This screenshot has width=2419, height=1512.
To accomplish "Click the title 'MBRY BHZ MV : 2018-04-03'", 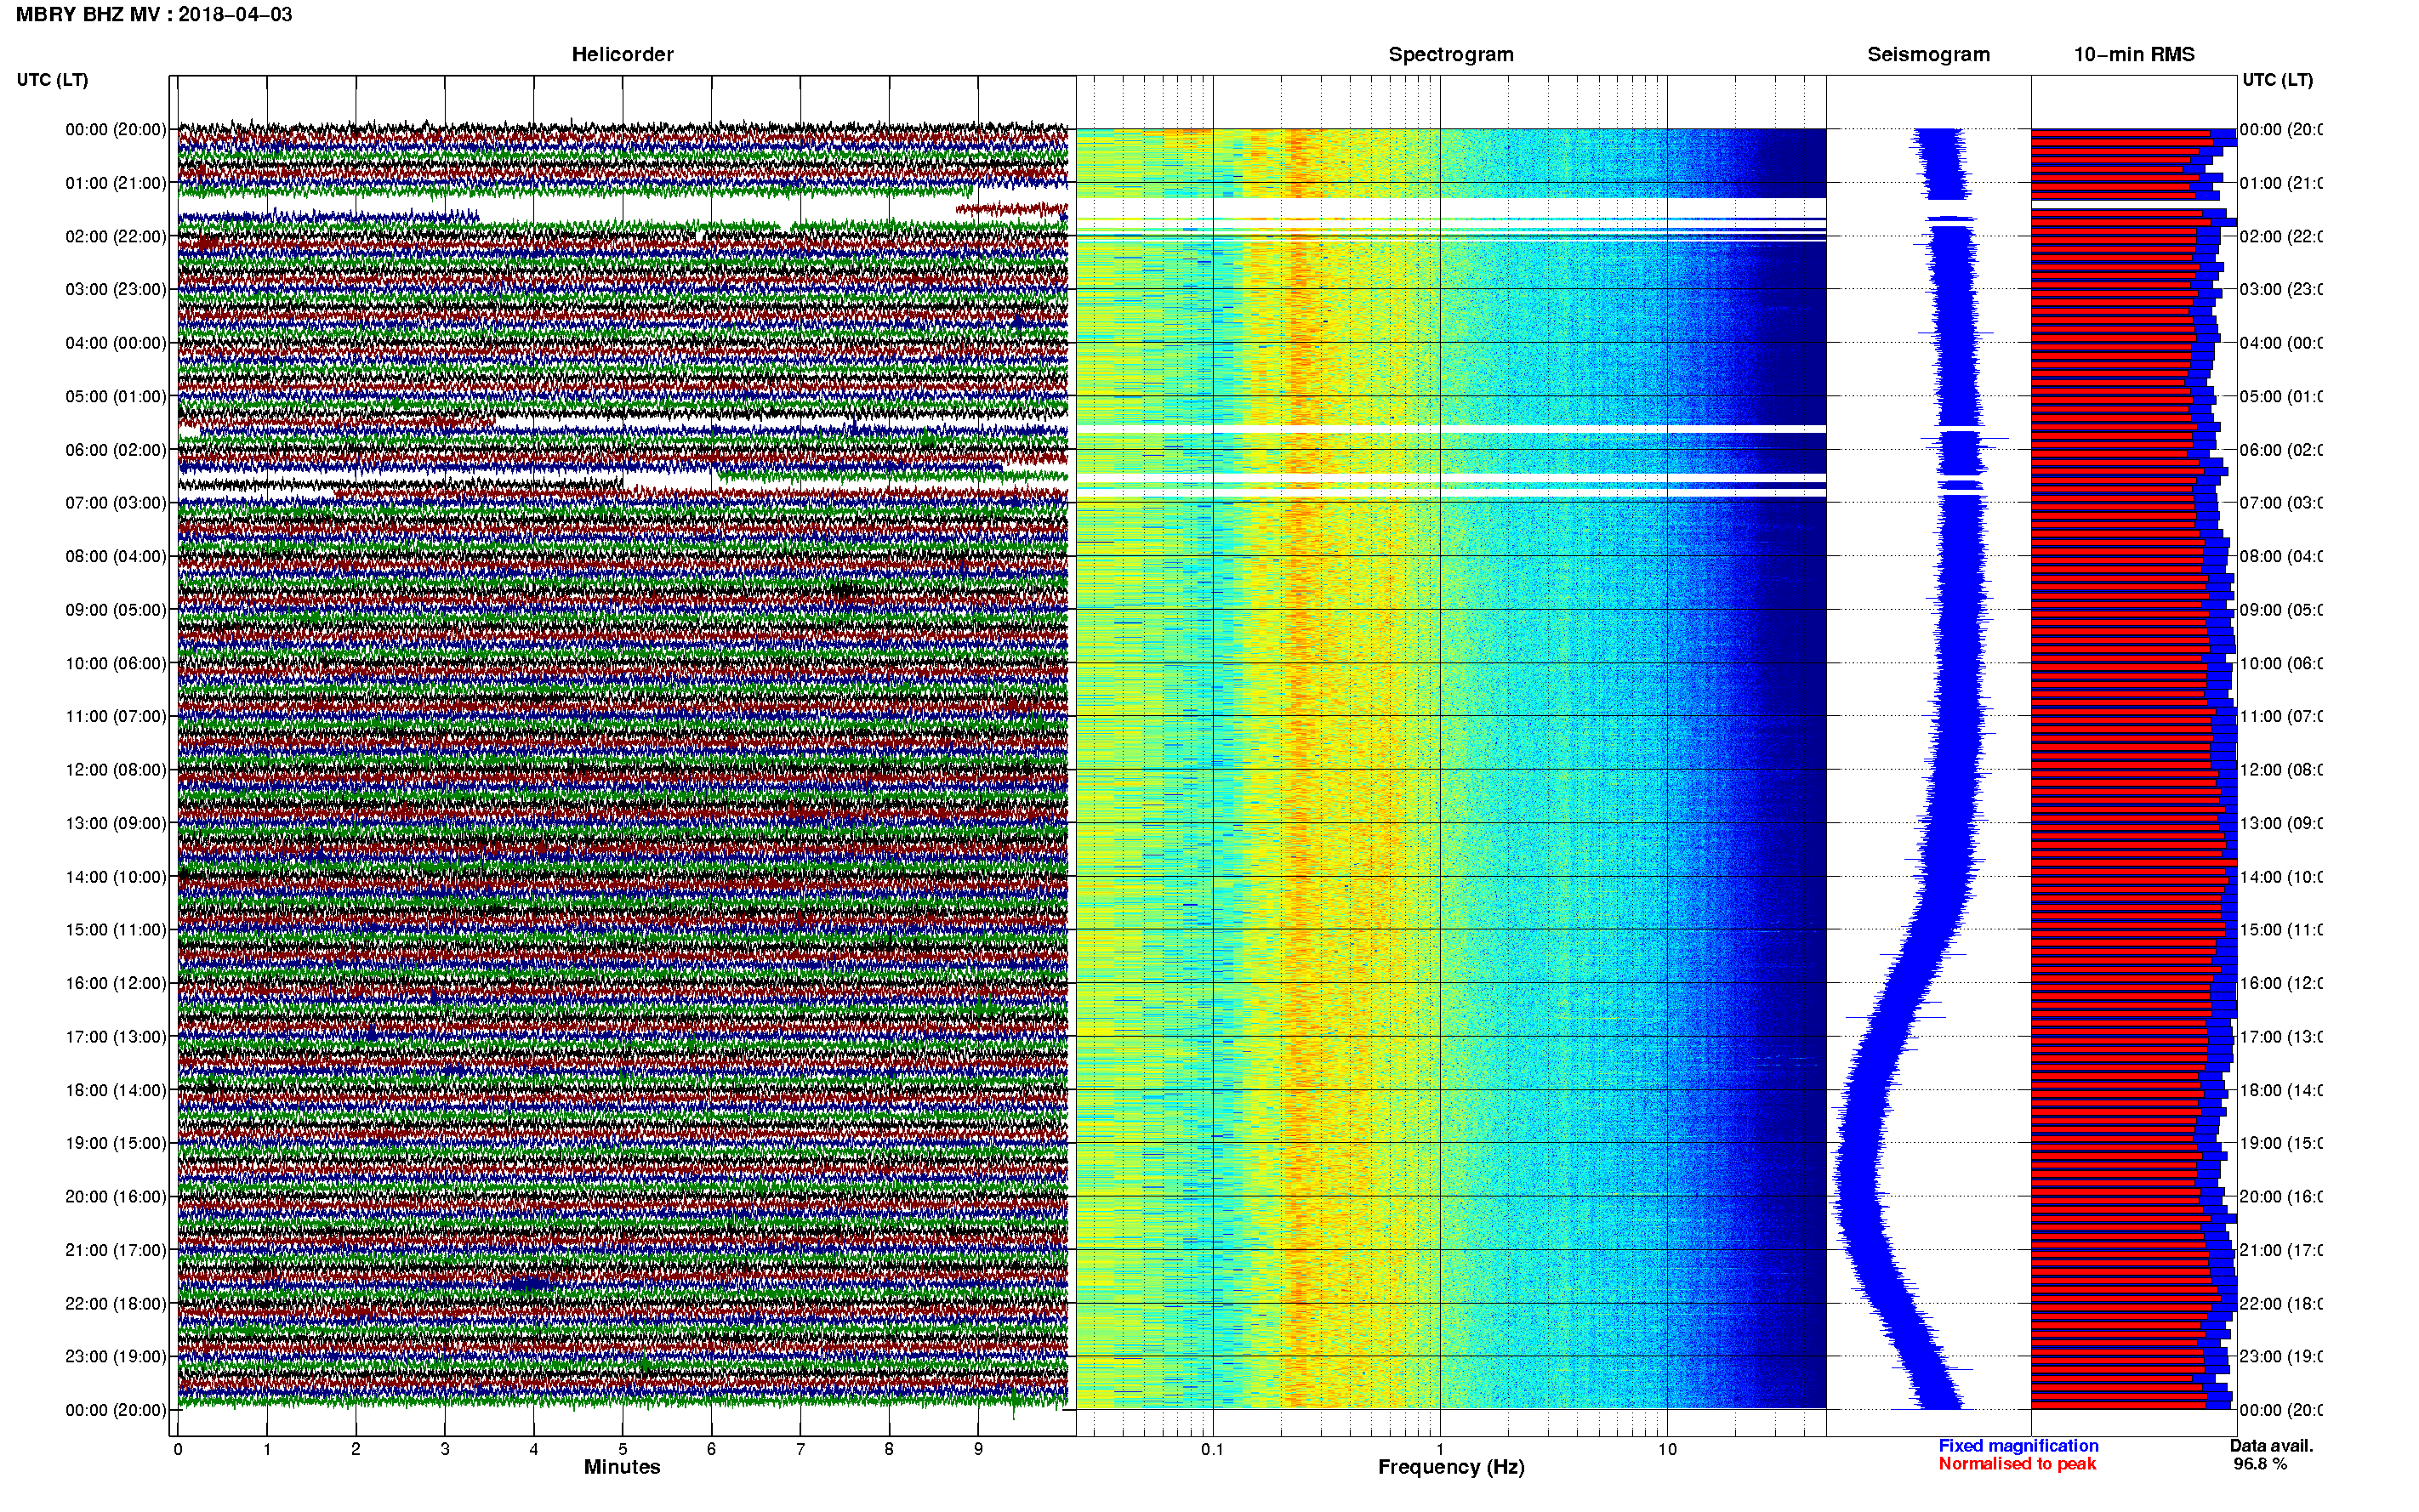I will point(154,15).
